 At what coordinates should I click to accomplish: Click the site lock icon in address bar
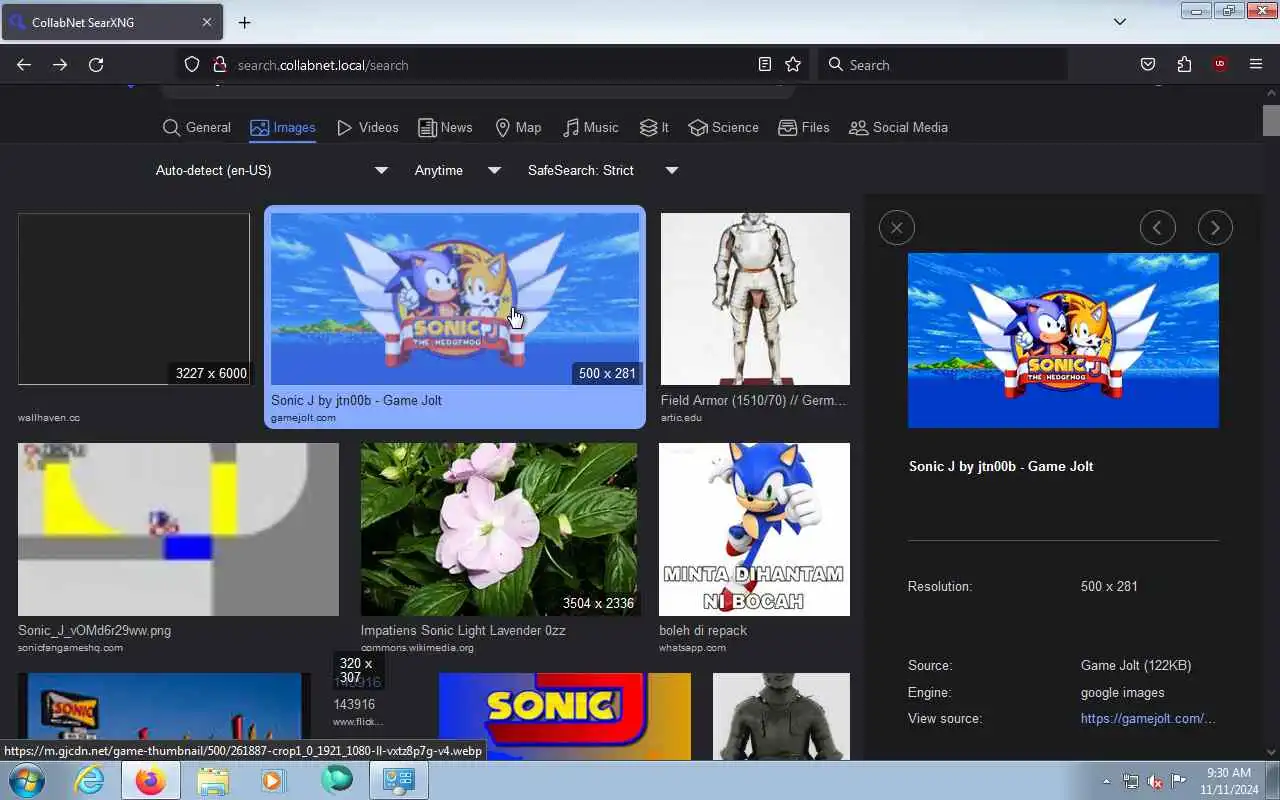click(220, 65)
